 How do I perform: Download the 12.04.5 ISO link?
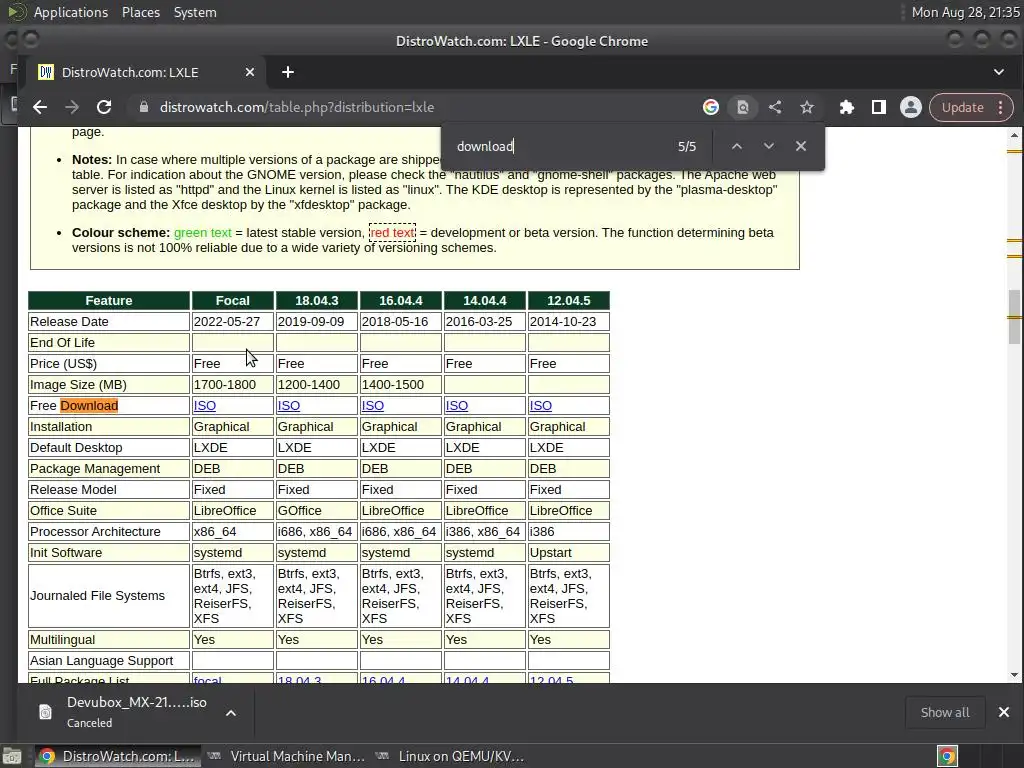(541, 406)
